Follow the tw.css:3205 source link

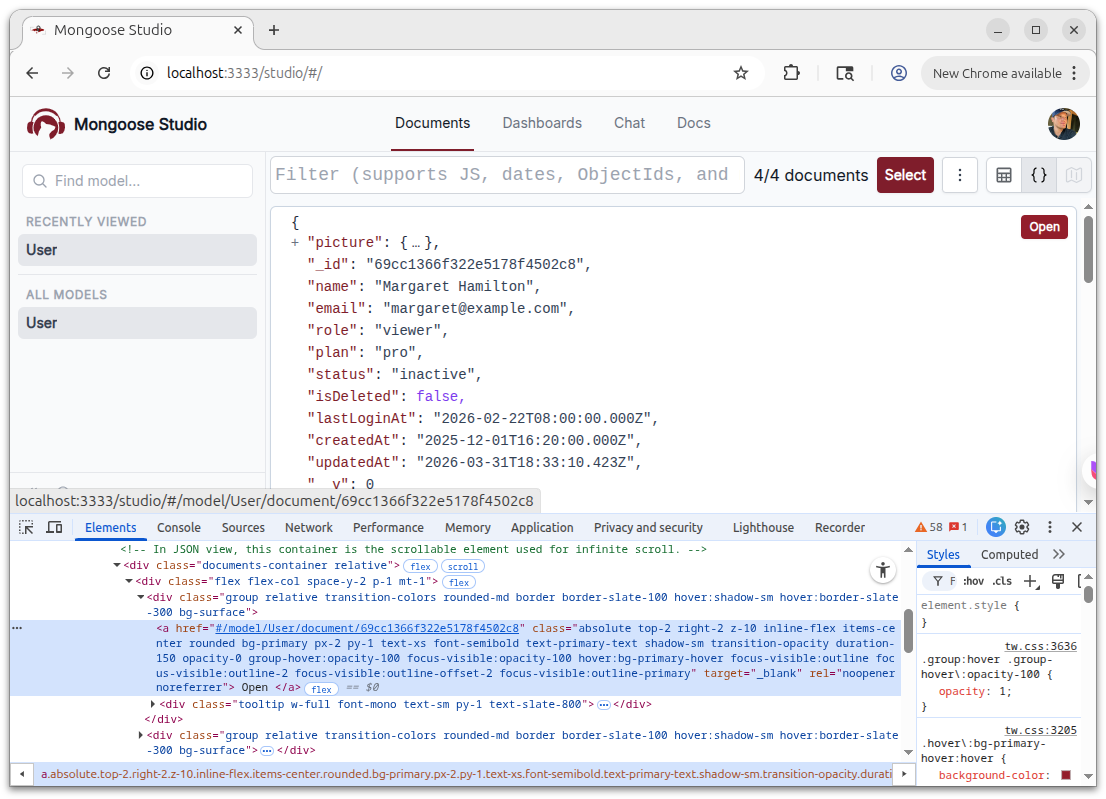1040,730
